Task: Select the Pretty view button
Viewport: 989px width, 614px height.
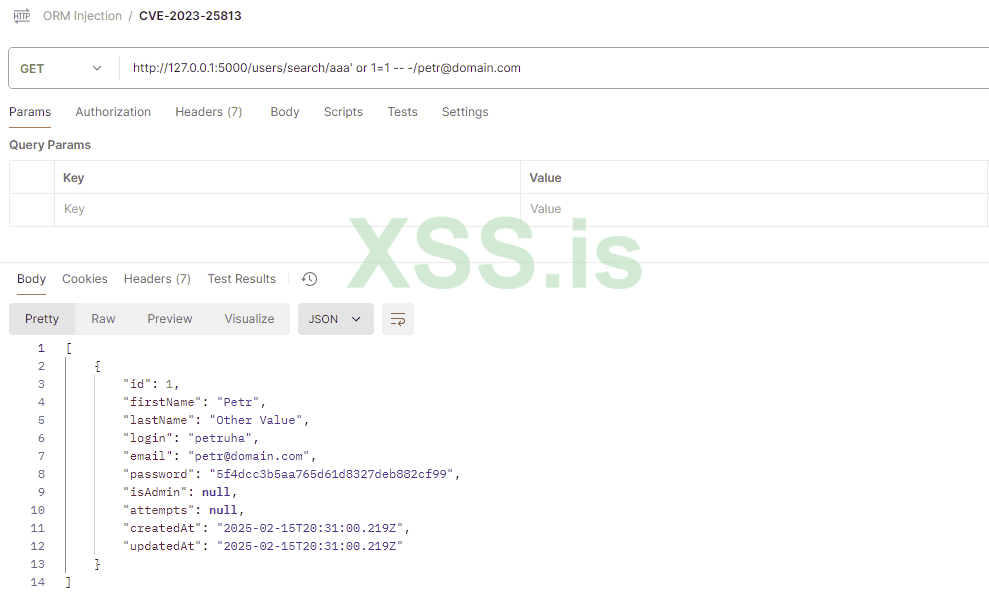Action: click(42, 319)
